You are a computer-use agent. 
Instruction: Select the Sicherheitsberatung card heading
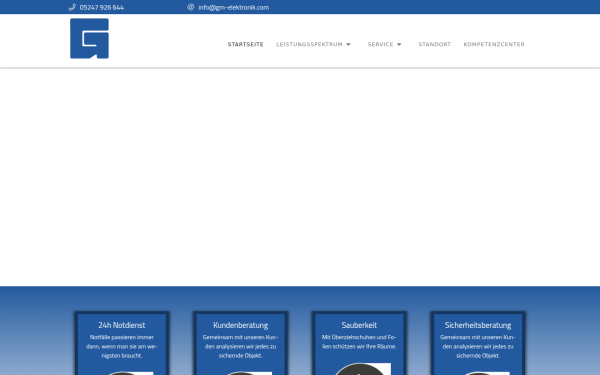(x=478, y=325)
